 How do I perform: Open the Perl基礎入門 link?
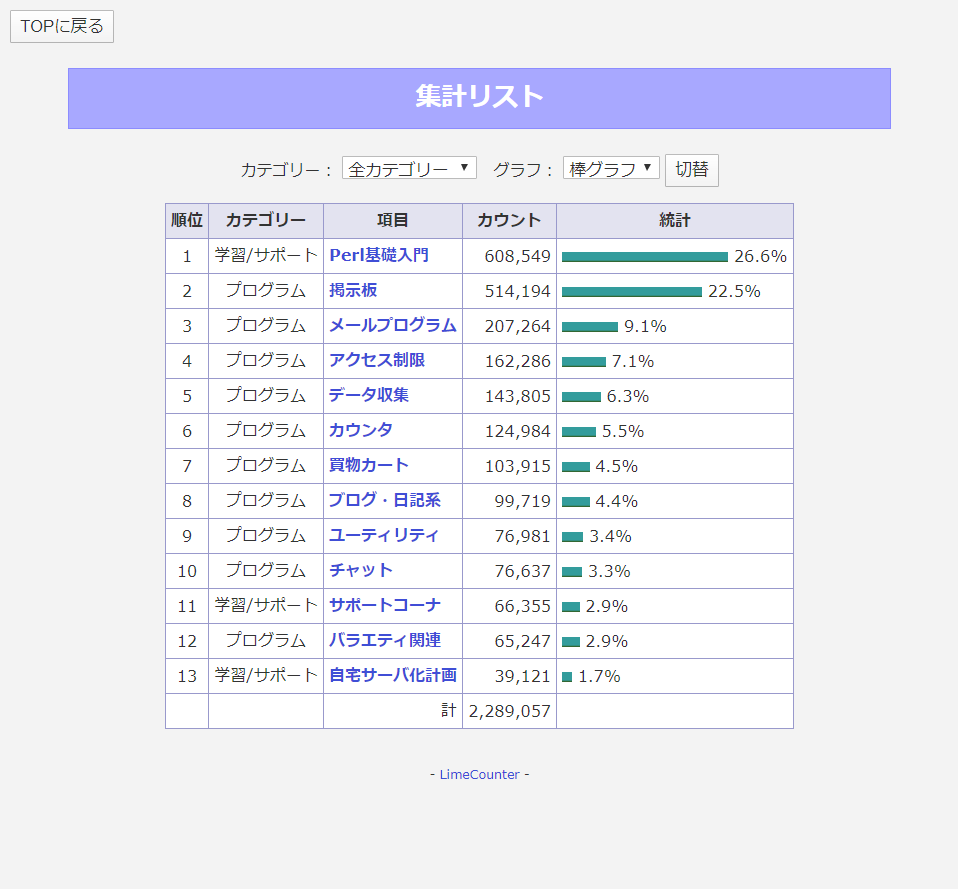click(379, 256)
